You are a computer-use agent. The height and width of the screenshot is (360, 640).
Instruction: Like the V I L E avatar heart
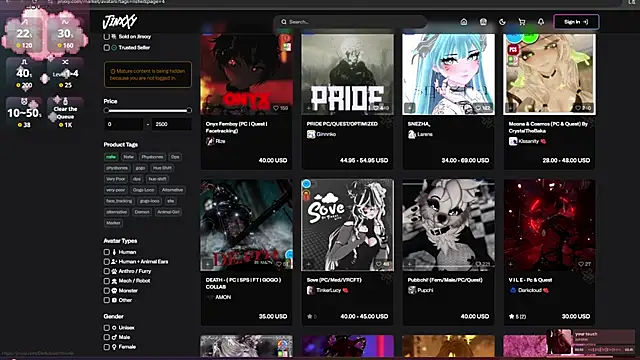(581, 264)
